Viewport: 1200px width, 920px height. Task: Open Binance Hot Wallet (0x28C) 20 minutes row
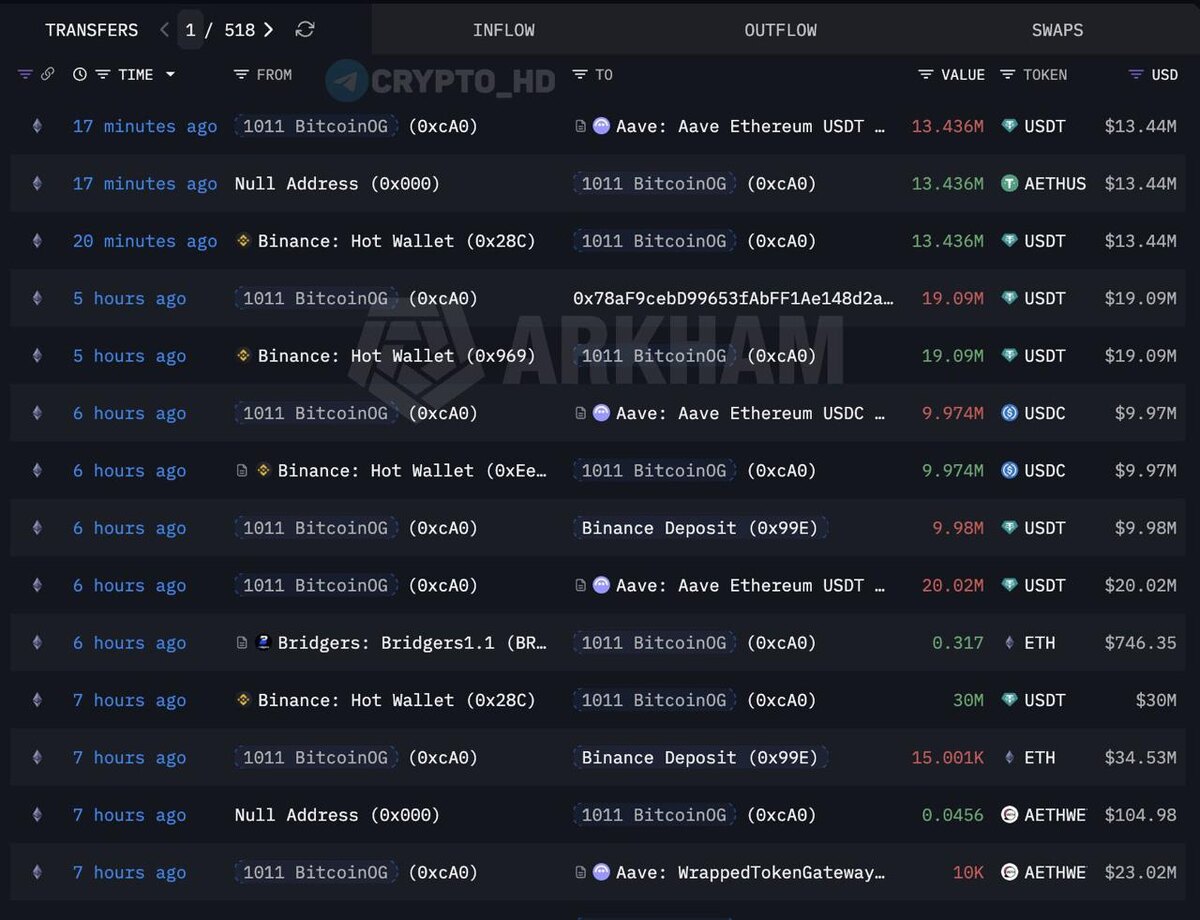[x=397, y=241]
